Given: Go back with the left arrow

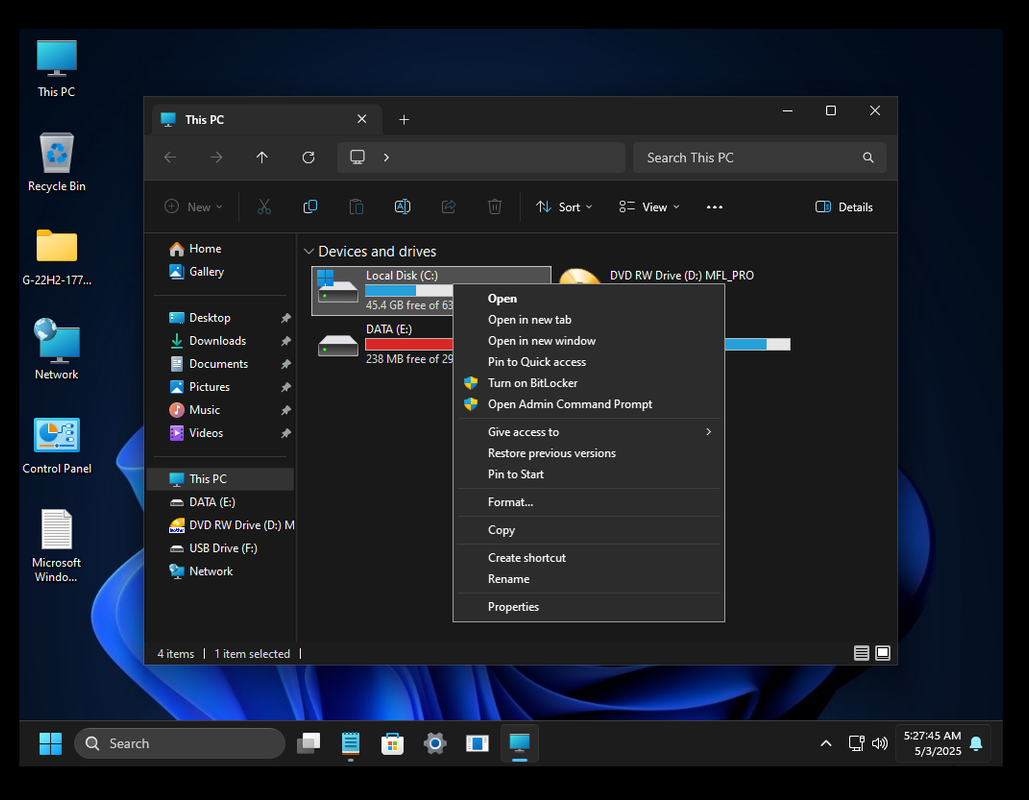Looking at the screenshot, I should point(170,158).
